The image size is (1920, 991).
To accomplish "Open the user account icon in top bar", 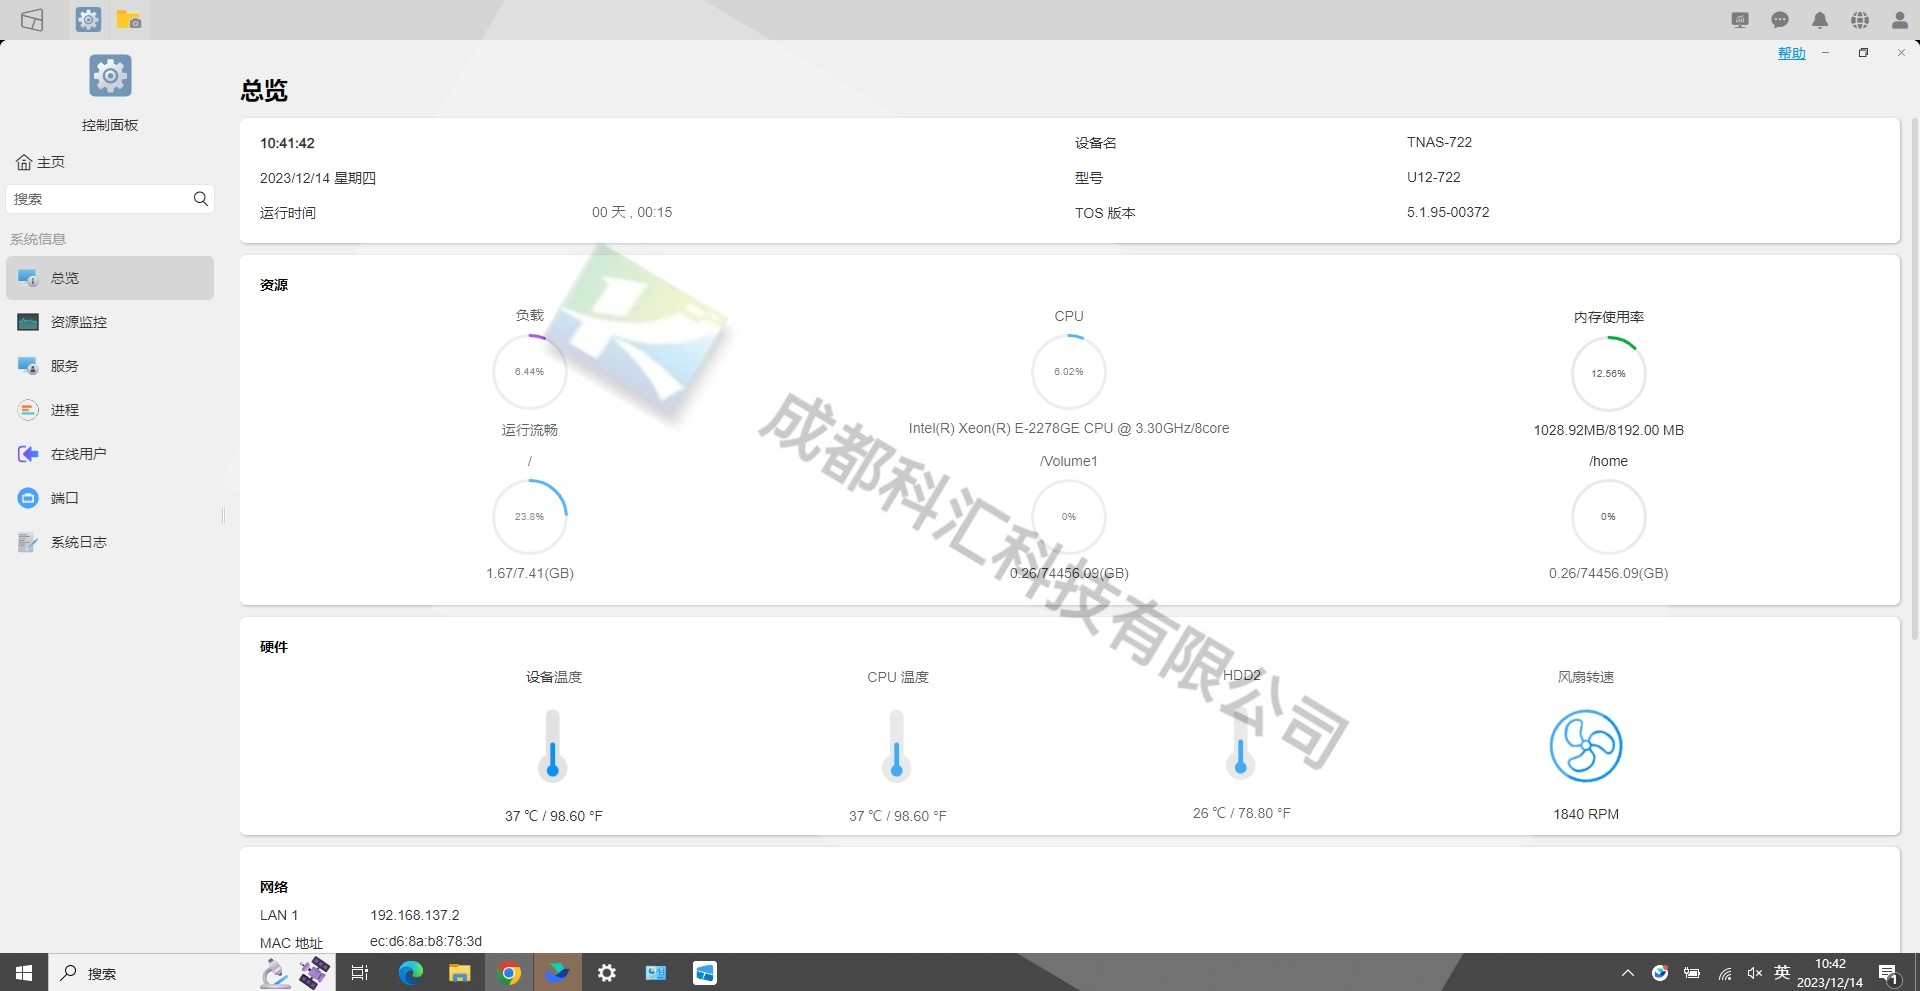I will pyautogui.click(x=1900, y=20).
